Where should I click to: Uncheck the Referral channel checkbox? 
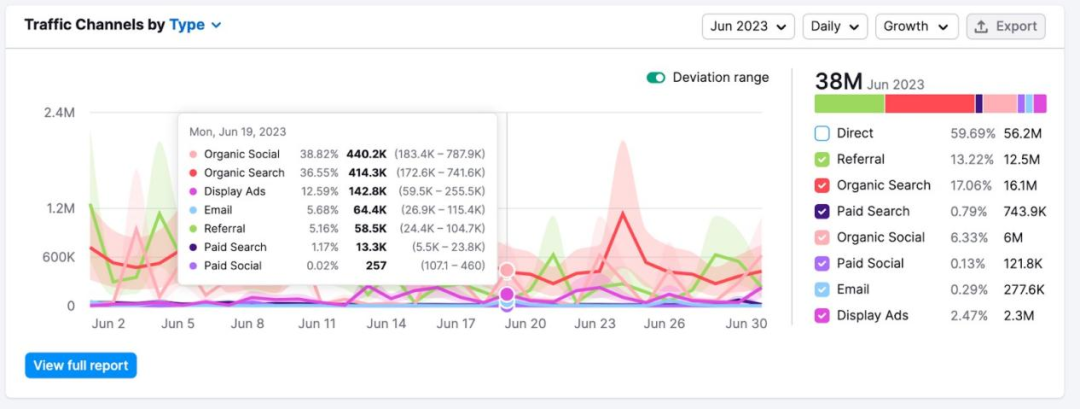click(x=822, y=159)
